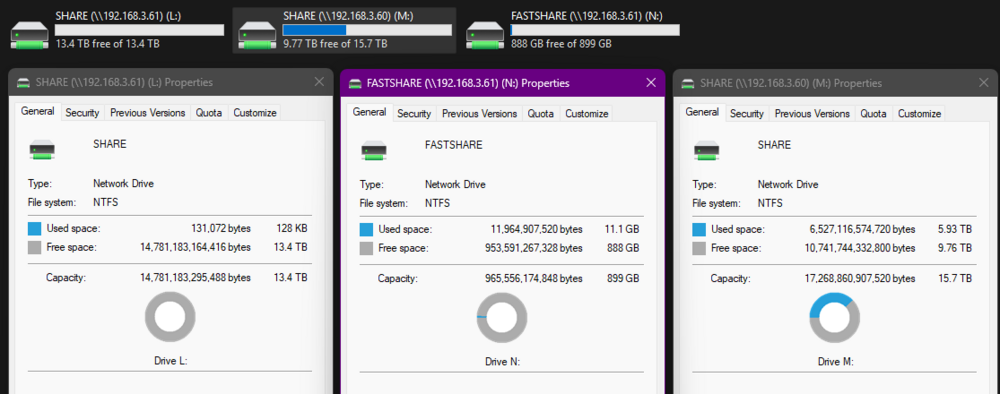Screen dimensions: 1000x394
Task: Open Previous Versions tab in M: Properties
Action: coord(812,113)
